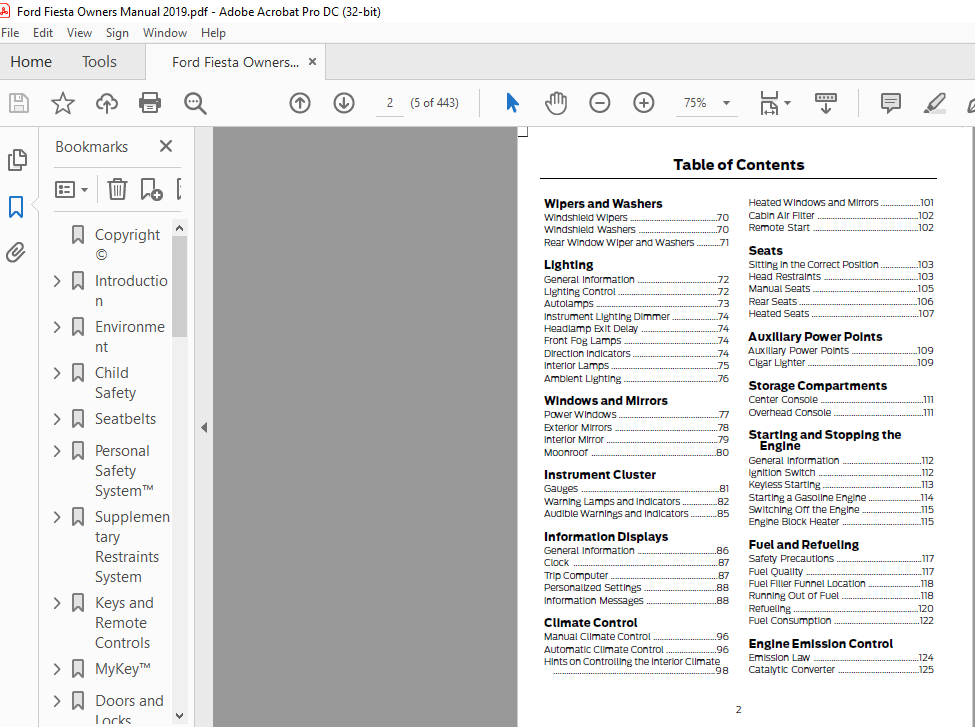The width and height of the screenshot is (975, 727).
Task: Expand the Personal Safety System bookmark
Action: (x=57, y=451)
